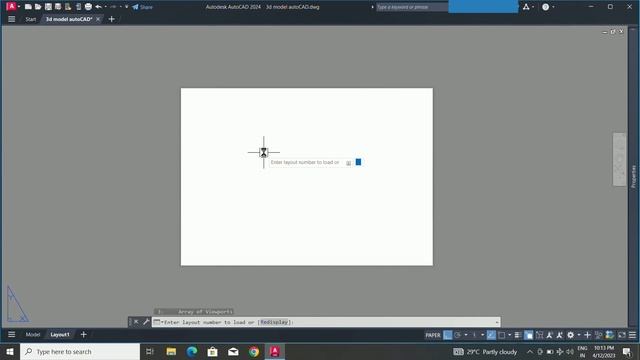Viewport: 640px width, 360px height.
Task: Click the Redisplay option in command line
Action: [274, 322]
